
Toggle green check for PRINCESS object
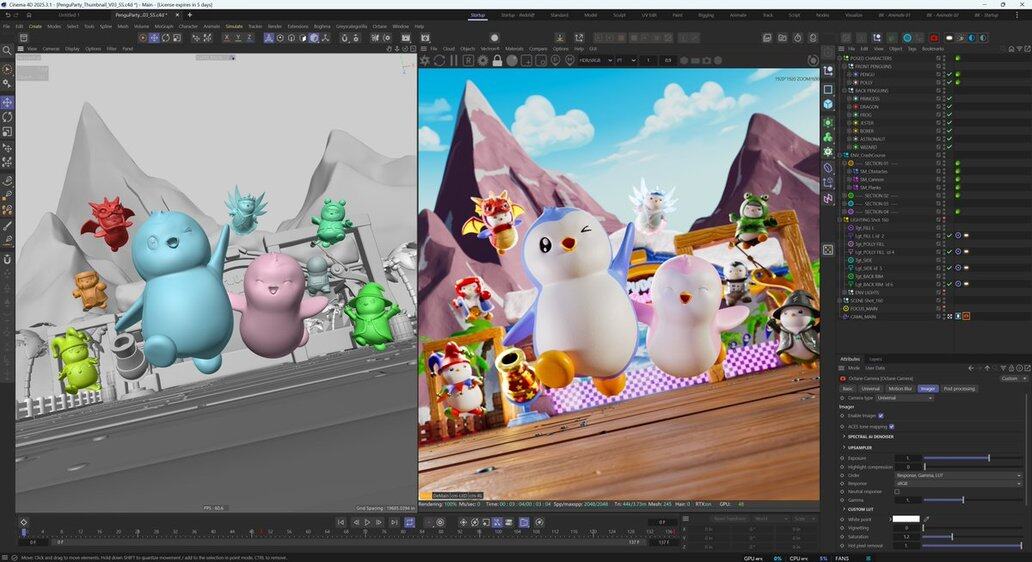click(950, 99)
